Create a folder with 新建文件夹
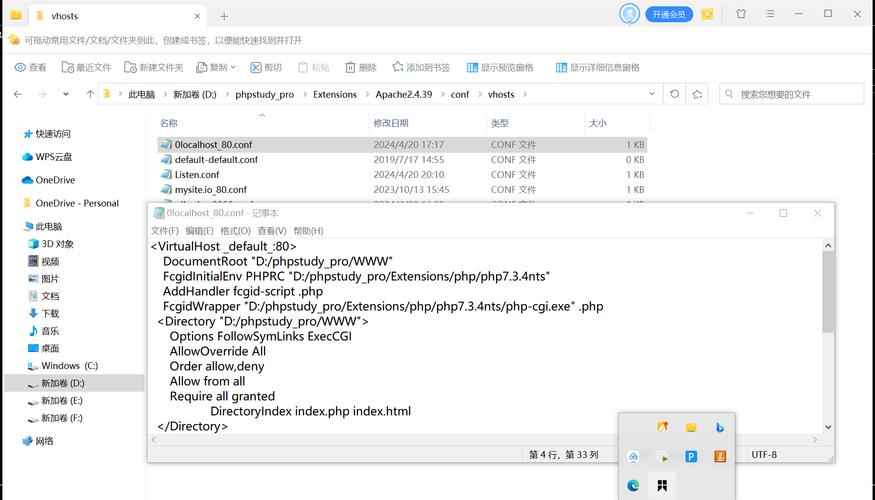875x500 pixels. tap(154, 67)
